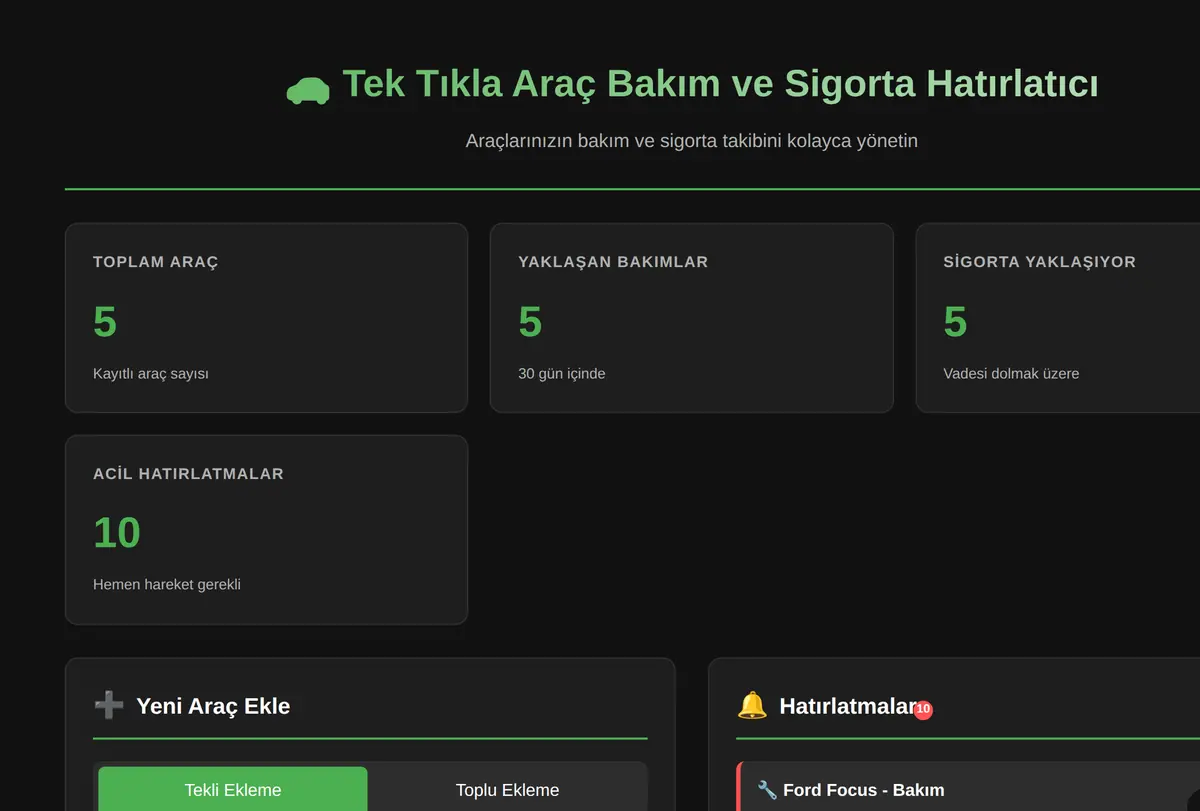Click the subtitle about bakım ve sigorta takibini
1200x811 pixels.
pyautogui.click(x=691, y=141)
